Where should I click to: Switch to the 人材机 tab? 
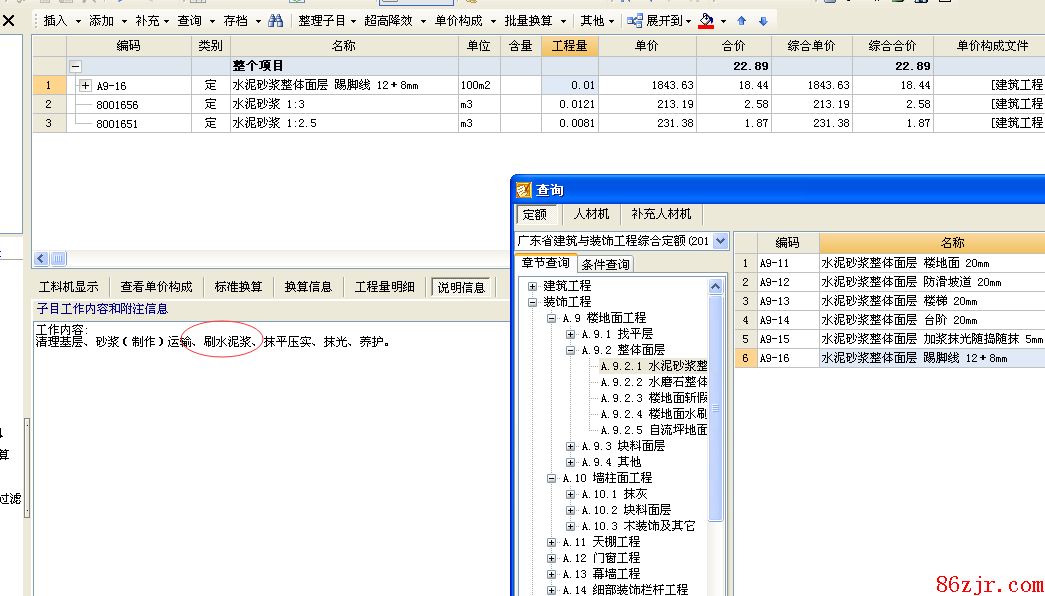click(x=590, y=214)
